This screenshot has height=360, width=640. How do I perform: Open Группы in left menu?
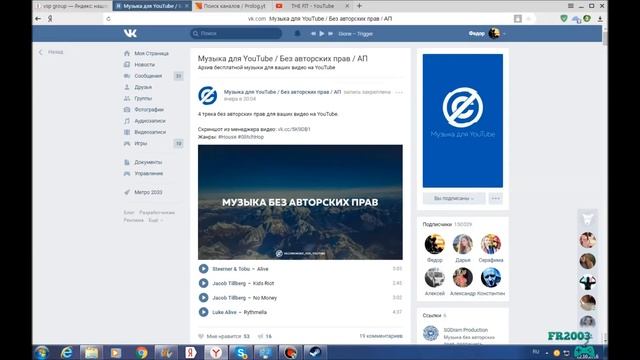click(143, 98)
